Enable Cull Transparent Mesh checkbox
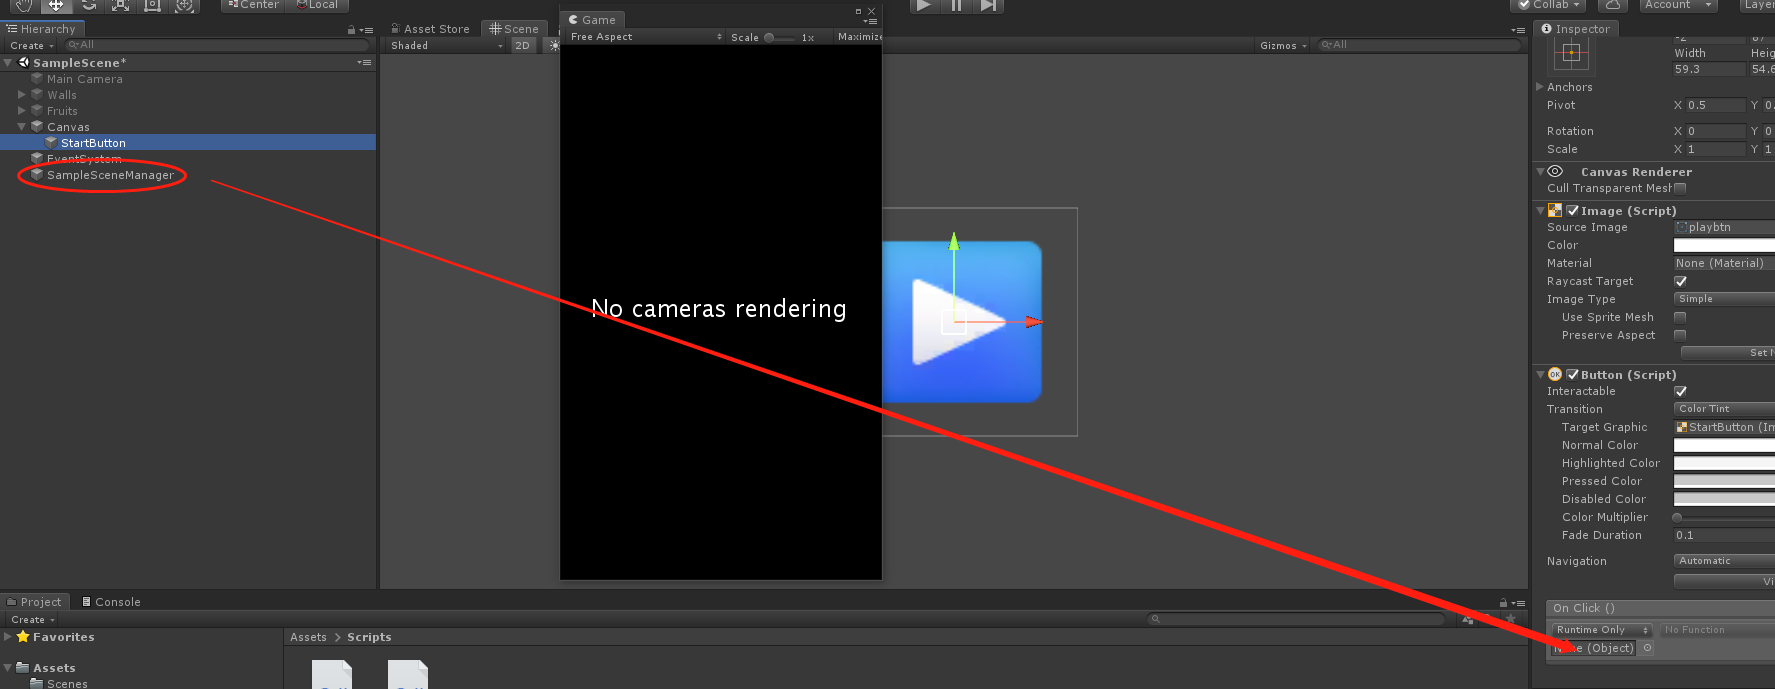The height and width of the screenshot is (689, 1775). pyautogui.click(x=1680, y=188)
